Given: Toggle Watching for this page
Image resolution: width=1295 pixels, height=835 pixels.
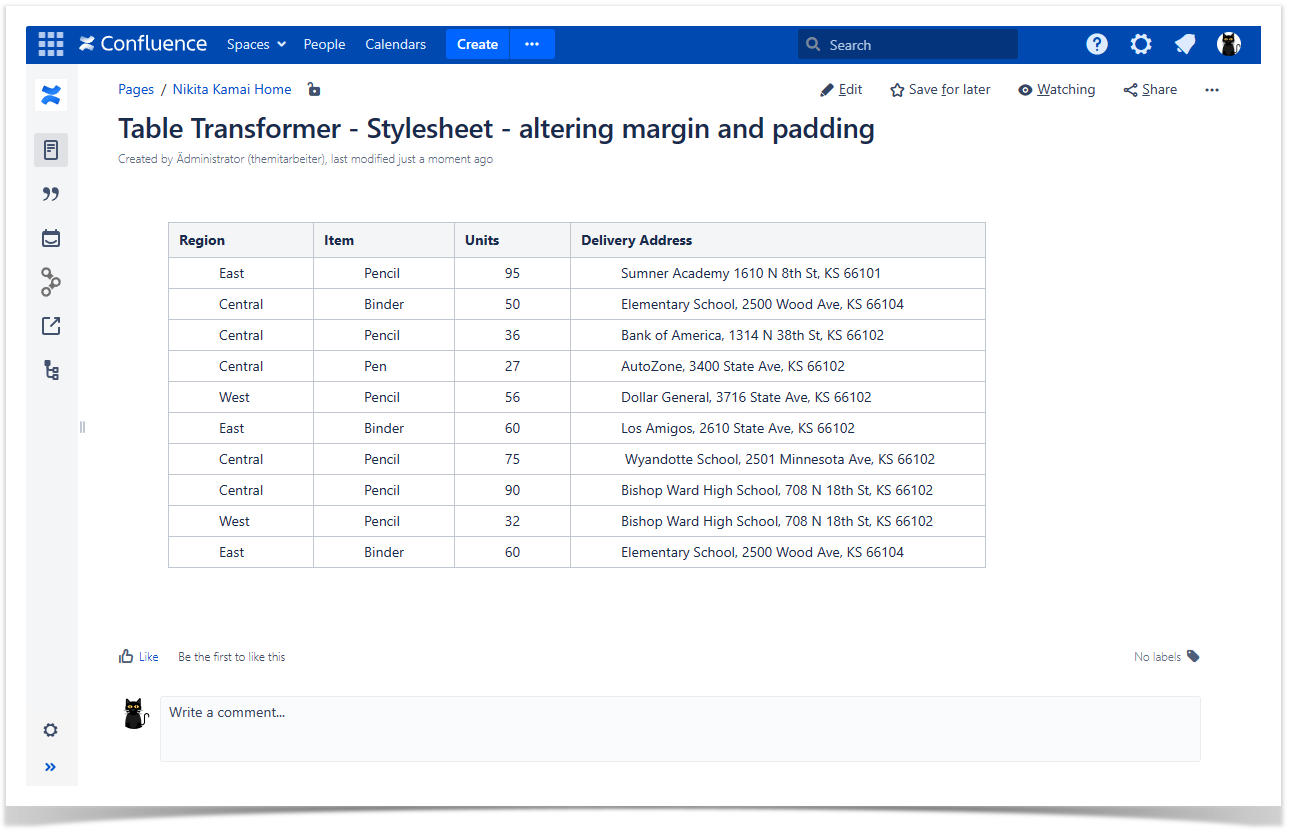Looking at the screenshot, I should [x=1056, y=90].
